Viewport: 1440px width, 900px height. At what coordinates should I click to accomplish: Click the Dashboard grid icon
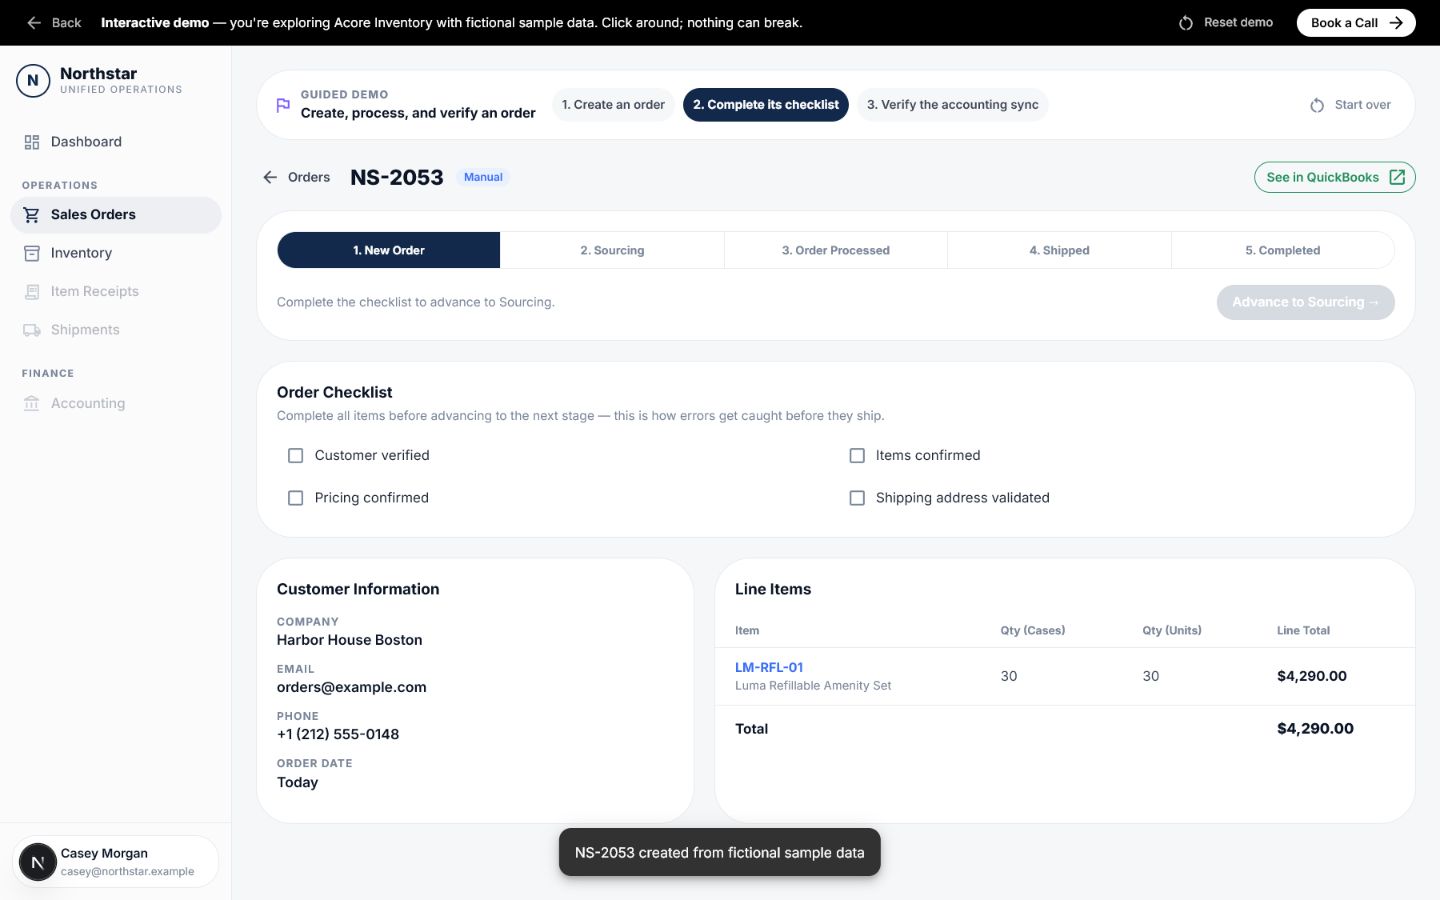(32, 142)
